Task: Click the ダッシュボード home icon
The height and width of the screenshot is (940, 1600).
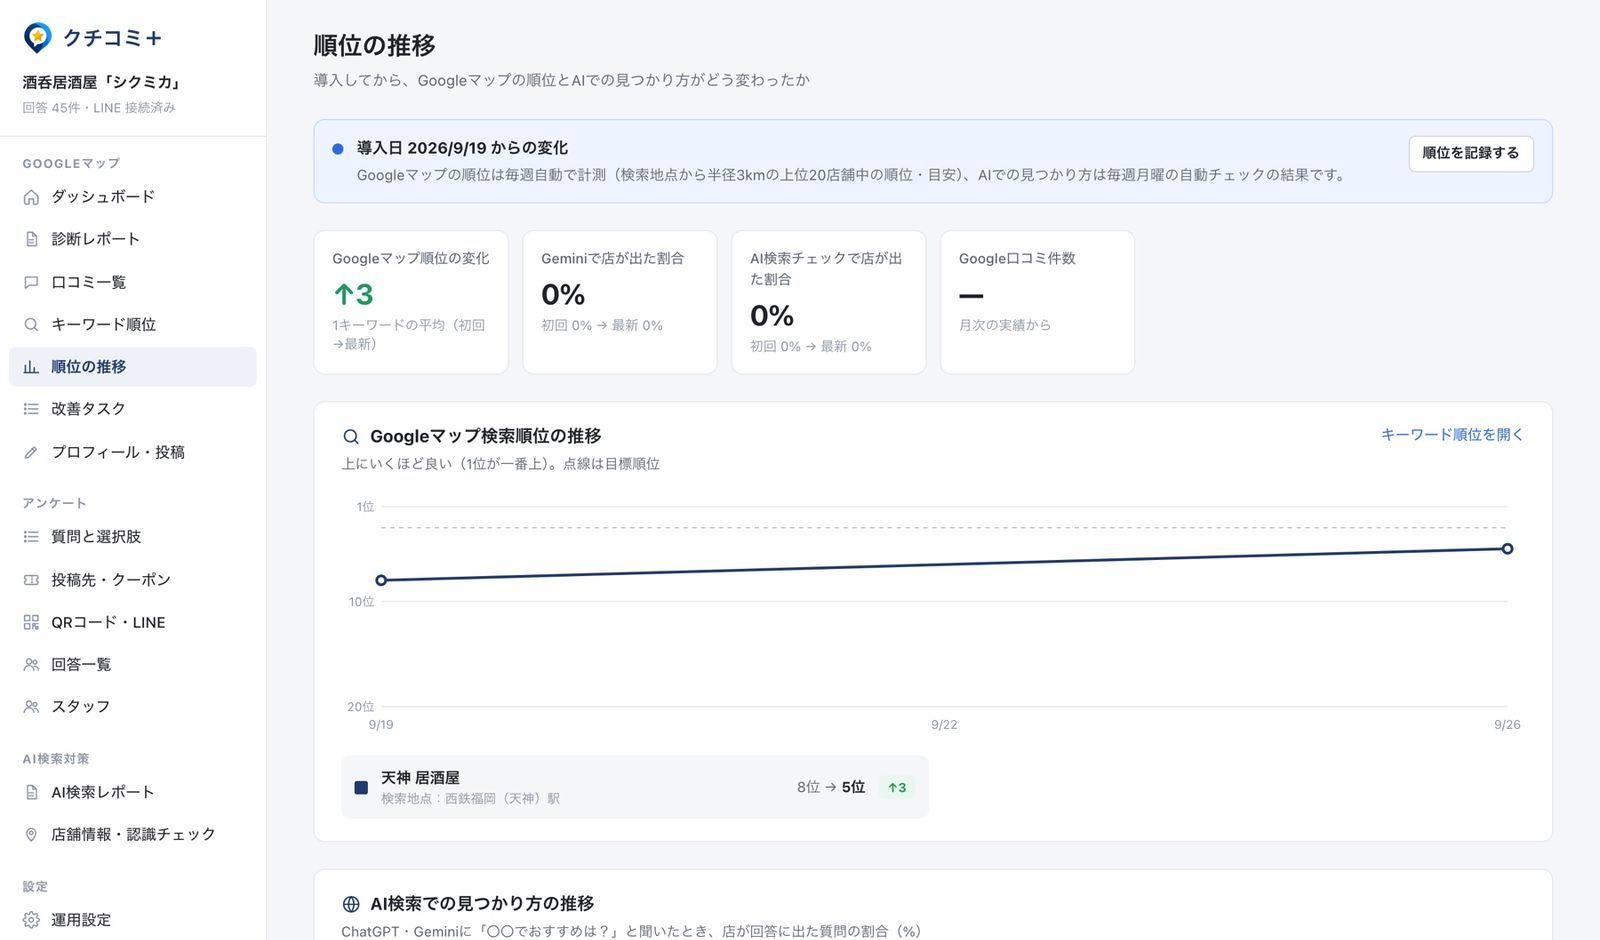Action: pyautogui.click(x=31, y=197)
